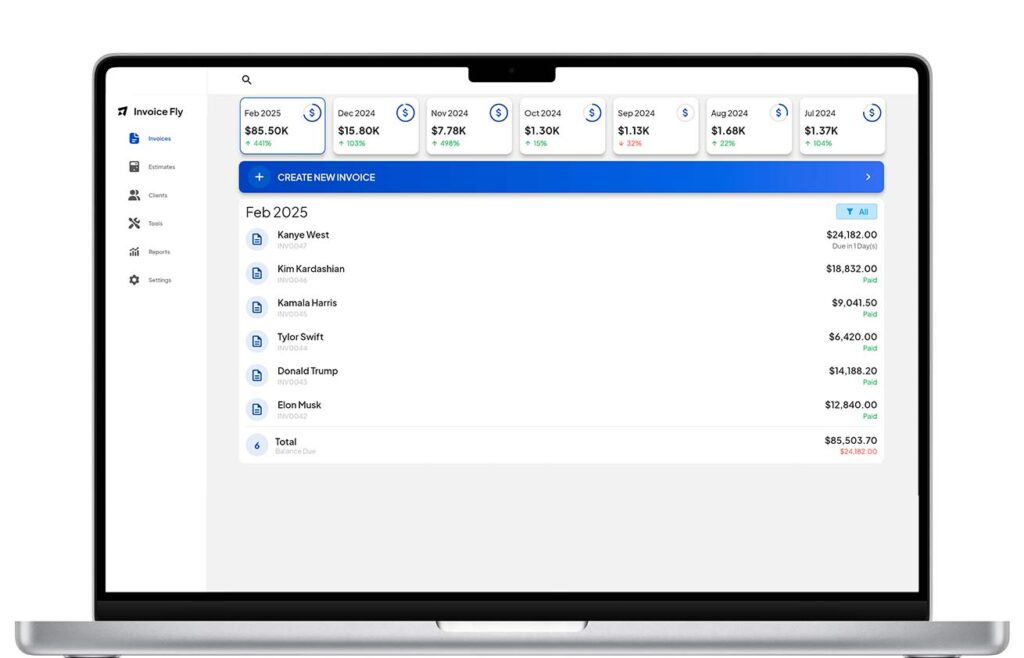The height and width of the screenshot is (658, 1024).
Task: Click the document icon beside Elon Musk
Action: click(x=256, y=409)
